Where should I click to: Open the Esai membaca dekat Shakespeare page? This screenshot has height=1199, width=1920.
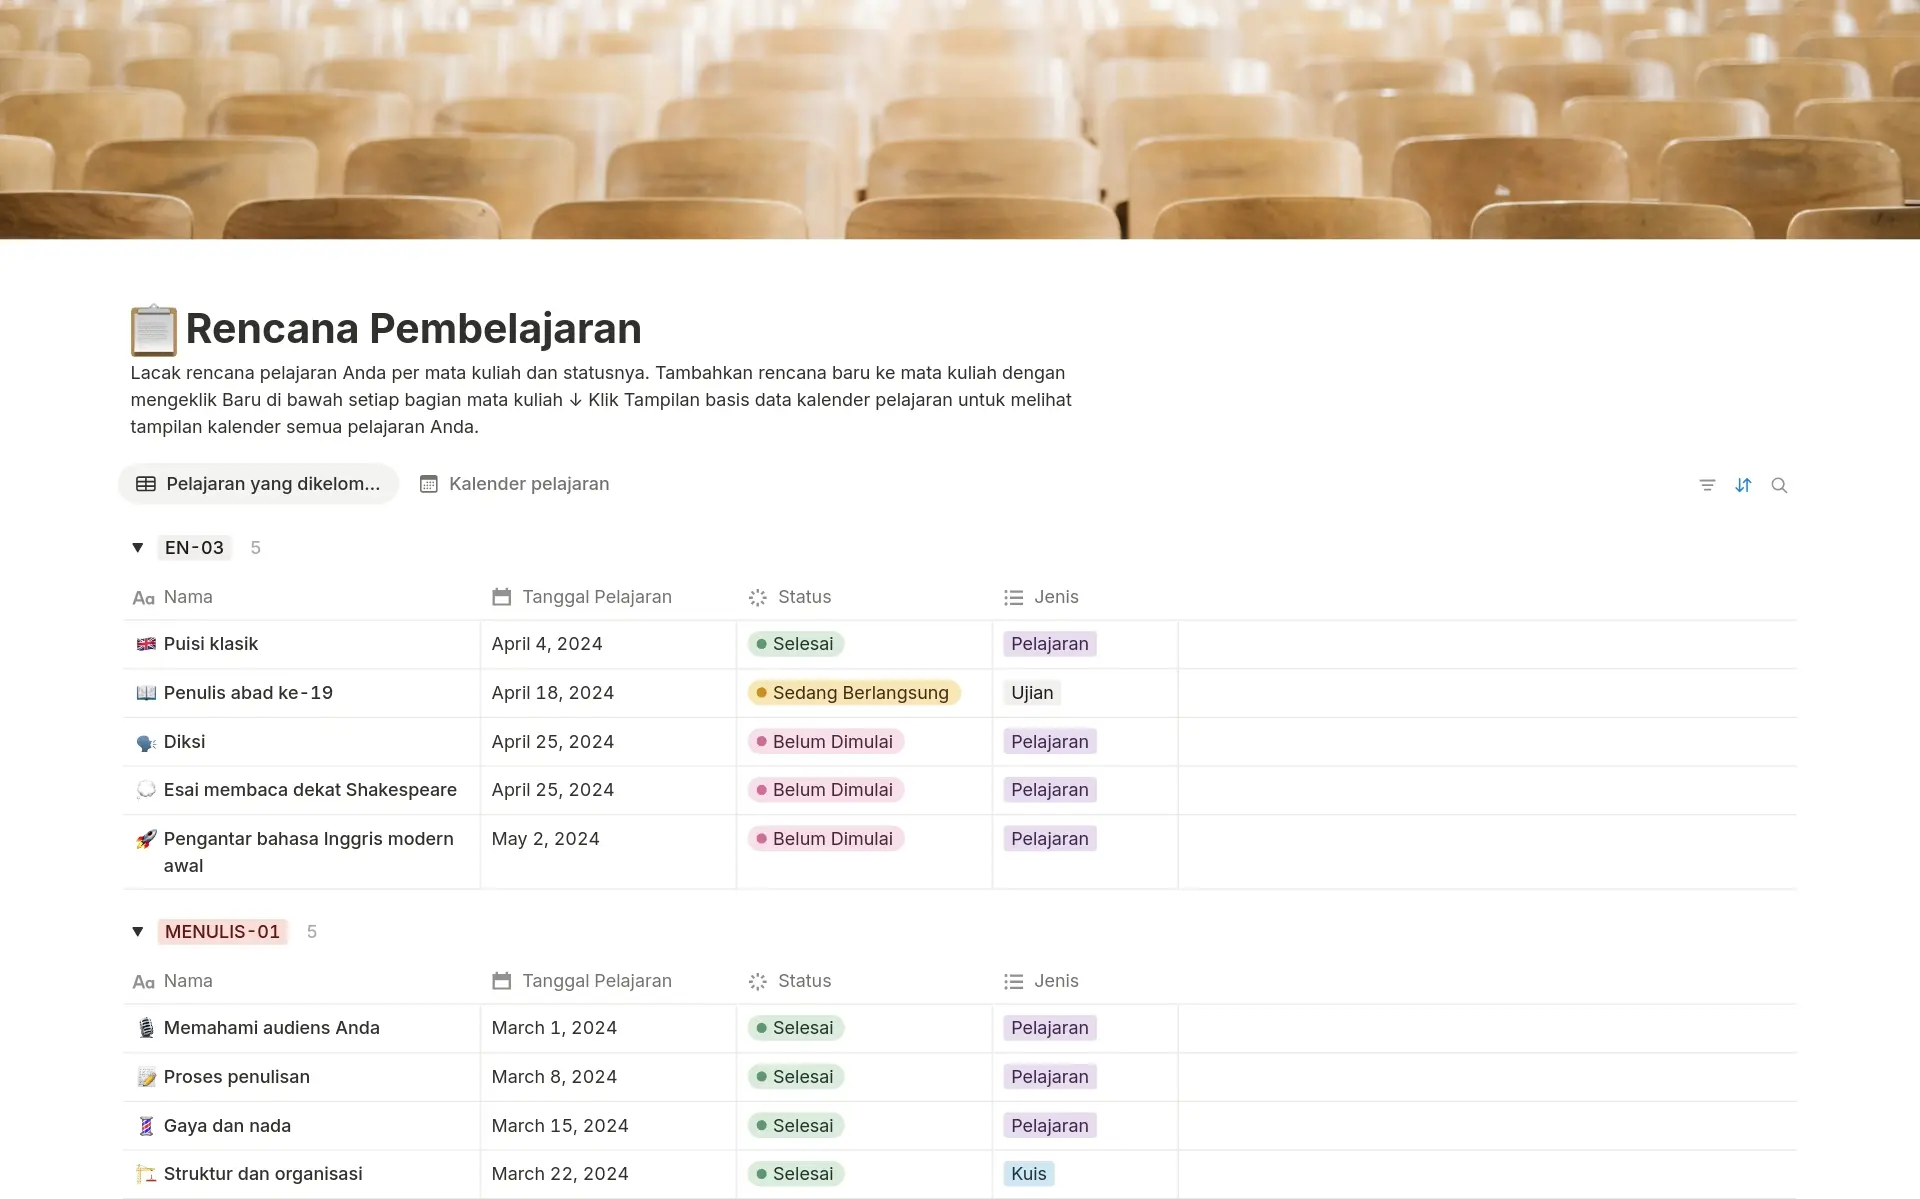pos(310,790)
